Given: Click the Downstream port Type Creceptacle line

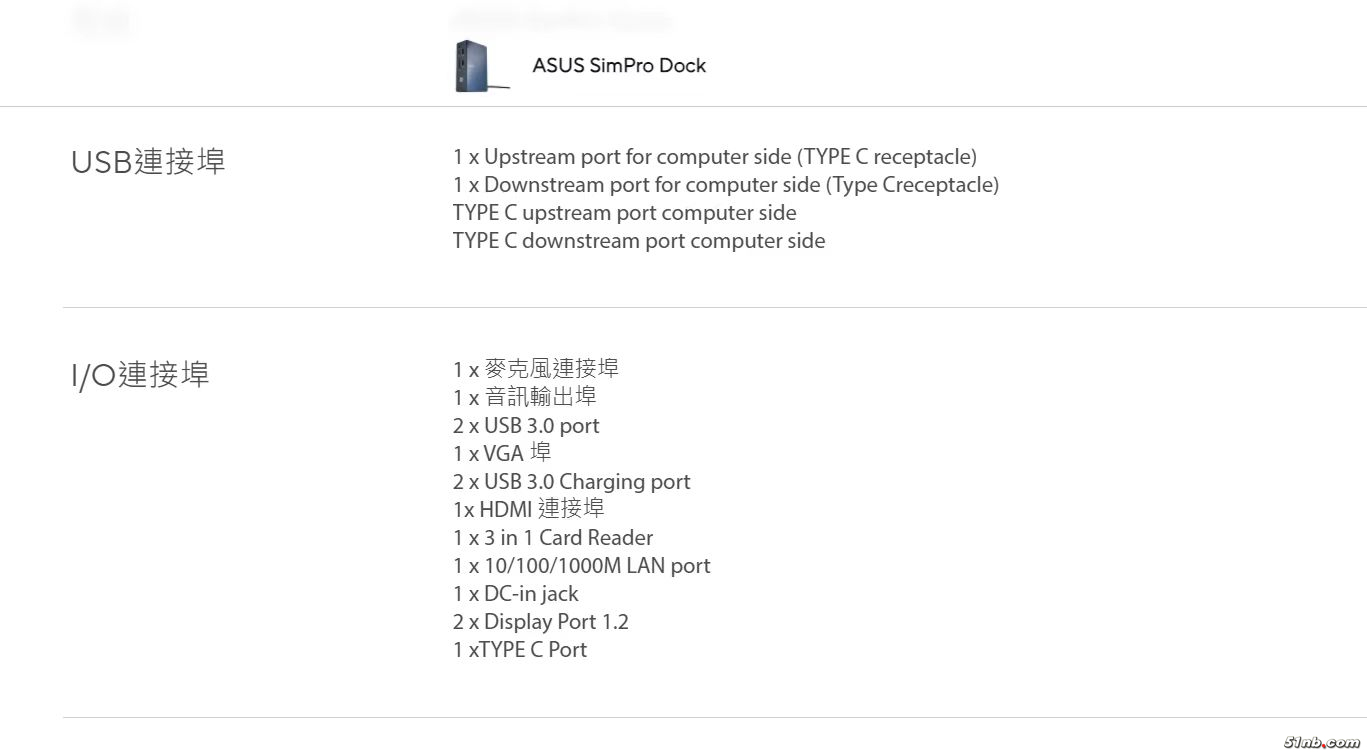Looking at the screenshot, I should point(725,185).
